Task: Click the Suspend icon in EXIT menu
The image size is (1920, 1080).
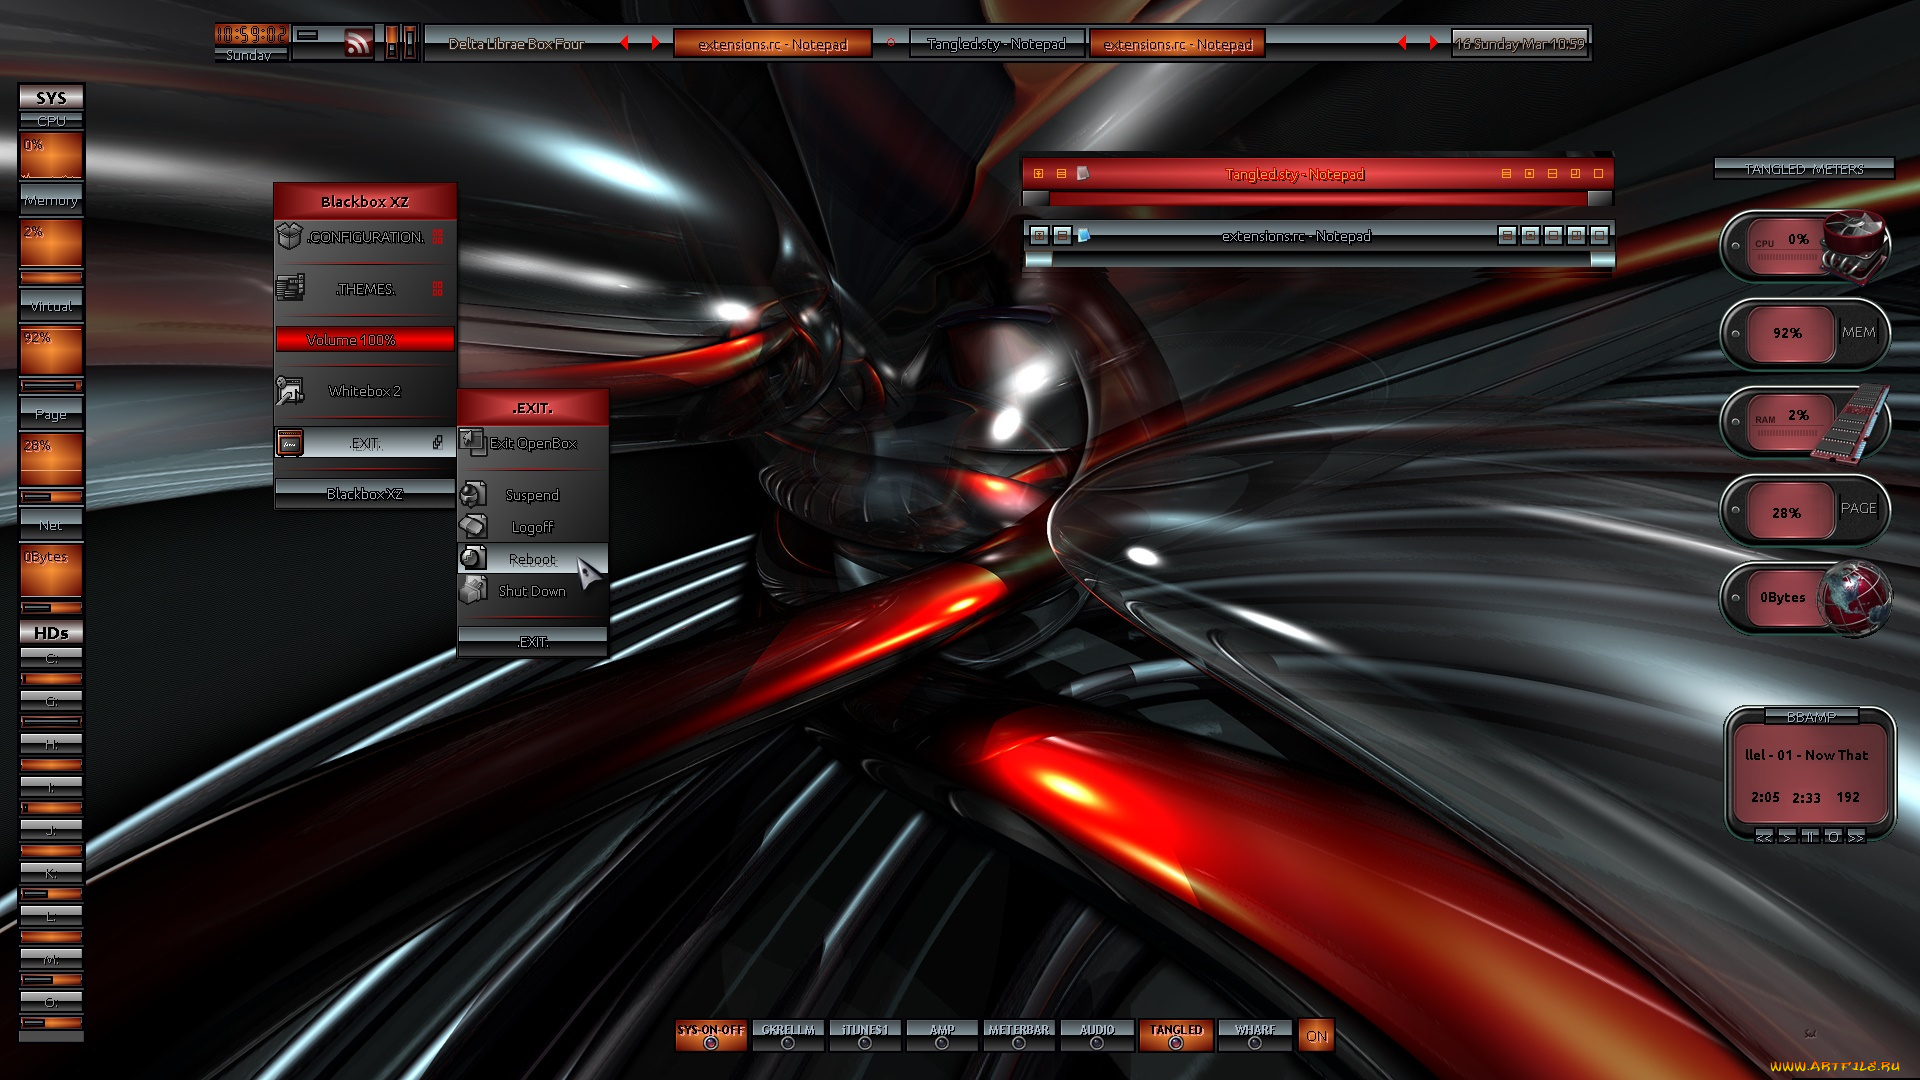Action: click(x=473, y=494)
